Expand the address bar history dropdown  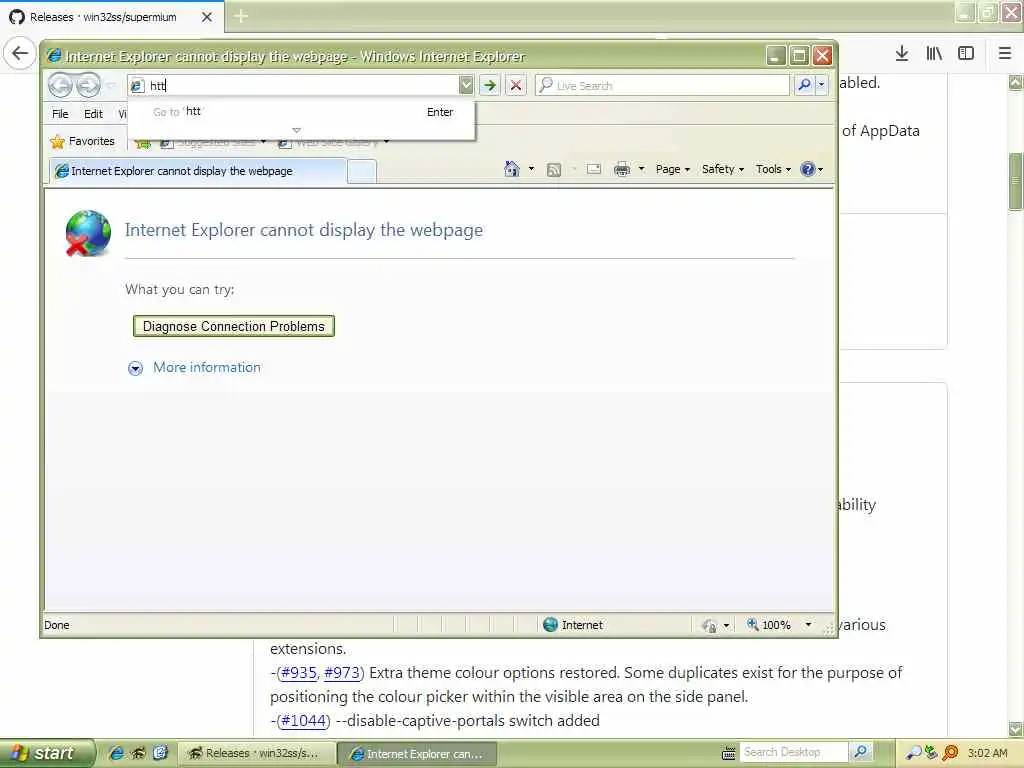coord(466,85)
